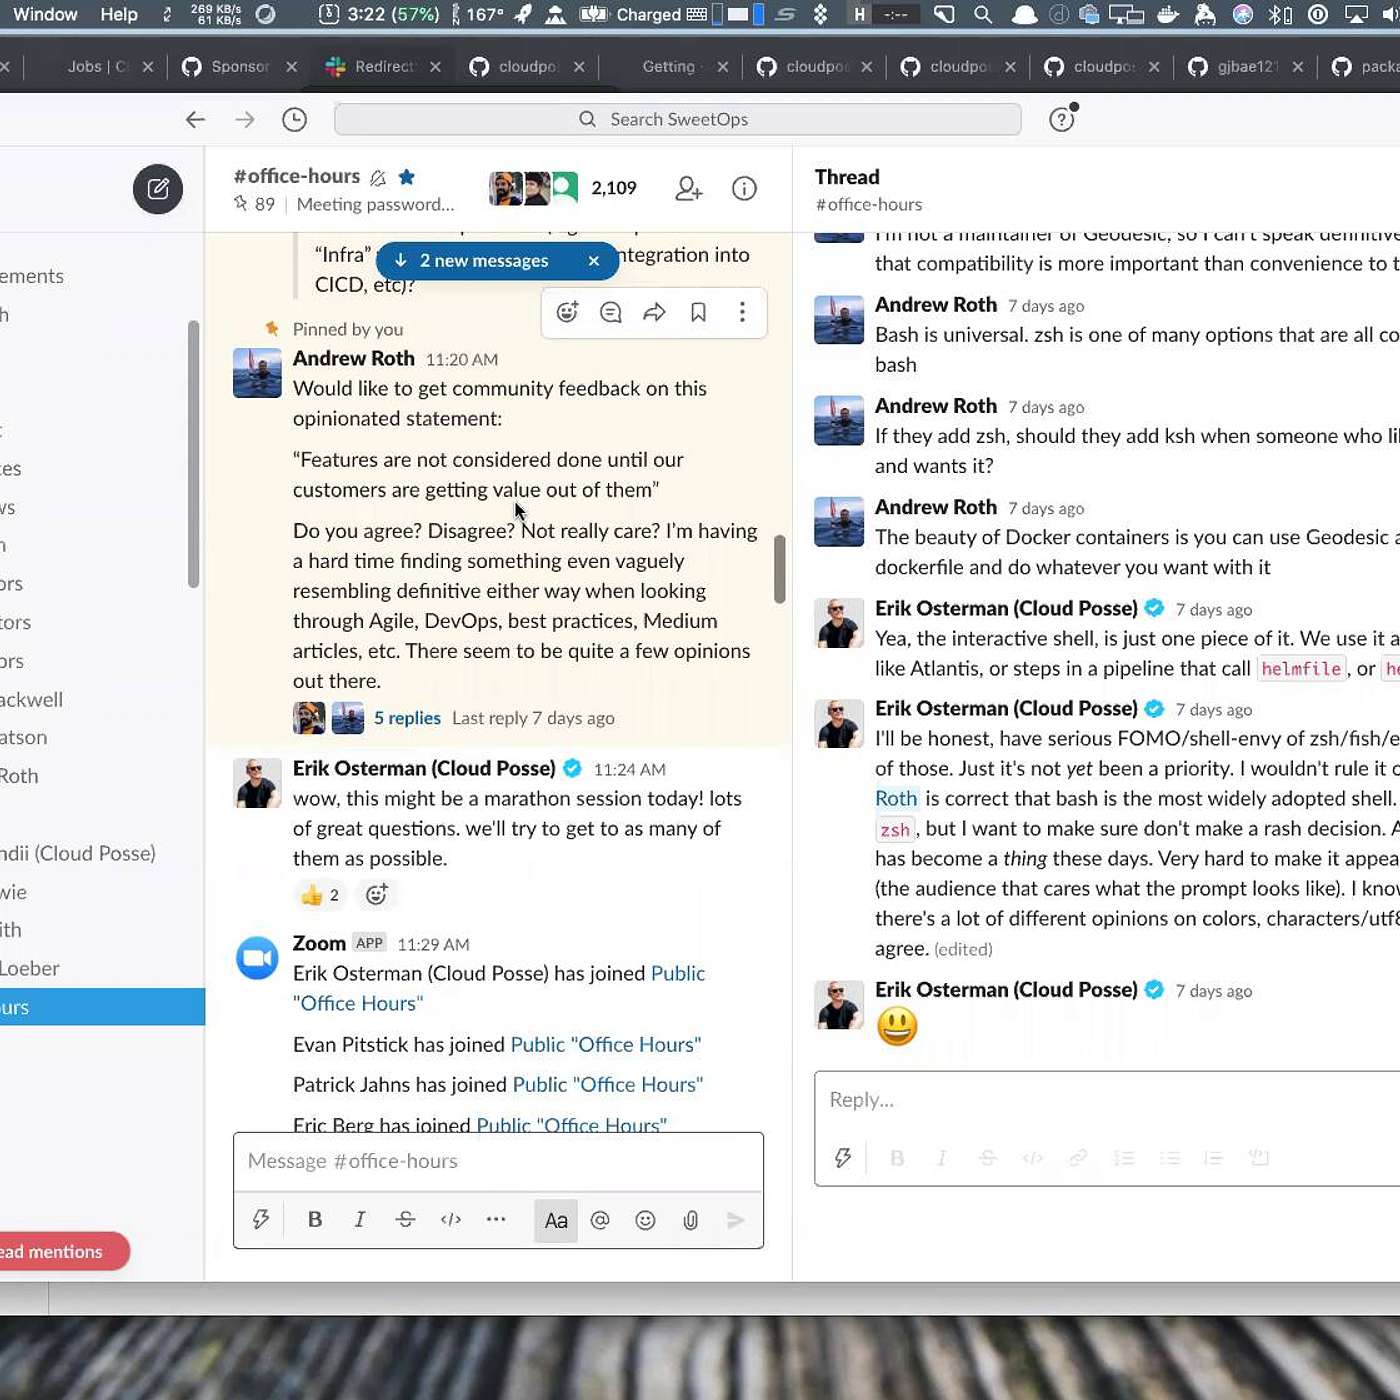Image resolution: width=1400 pixels, height=1400 pixels.
Task: Toggle italic in #office-hours composer
Action: point(360,1220)
